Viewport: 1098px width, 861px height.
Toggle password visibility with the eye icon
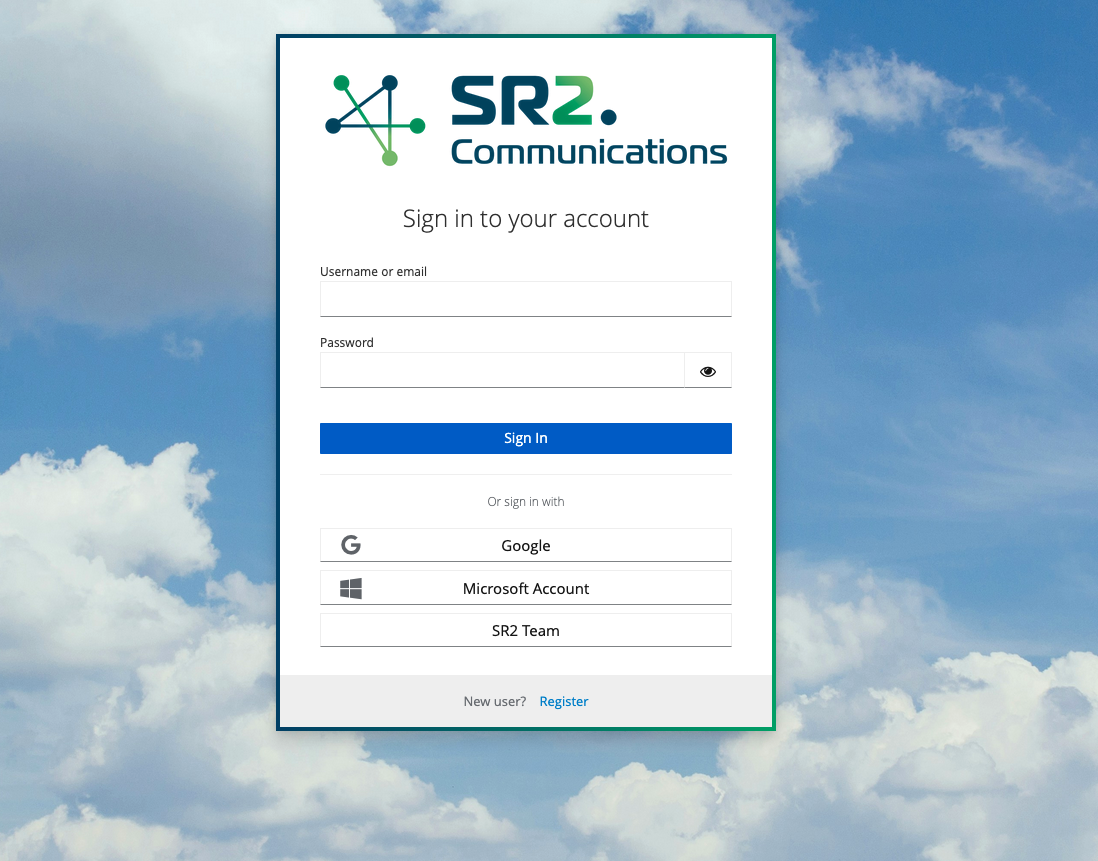click(x=707, y=370)
